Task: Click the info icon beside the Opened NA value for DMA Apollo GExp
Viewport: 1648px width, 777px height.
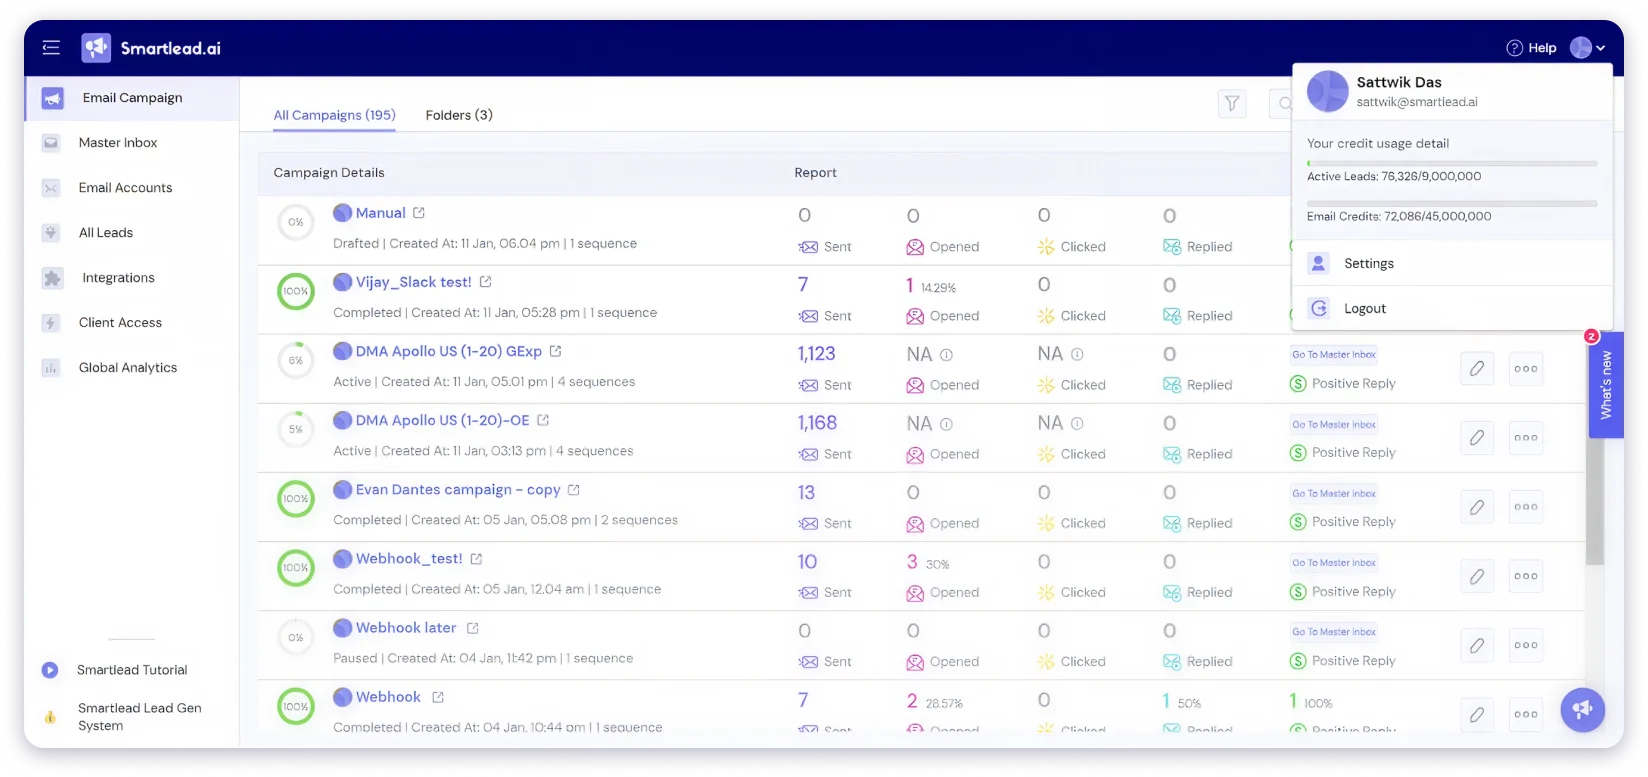Action: pyautogui.click(x=946, y=355)
